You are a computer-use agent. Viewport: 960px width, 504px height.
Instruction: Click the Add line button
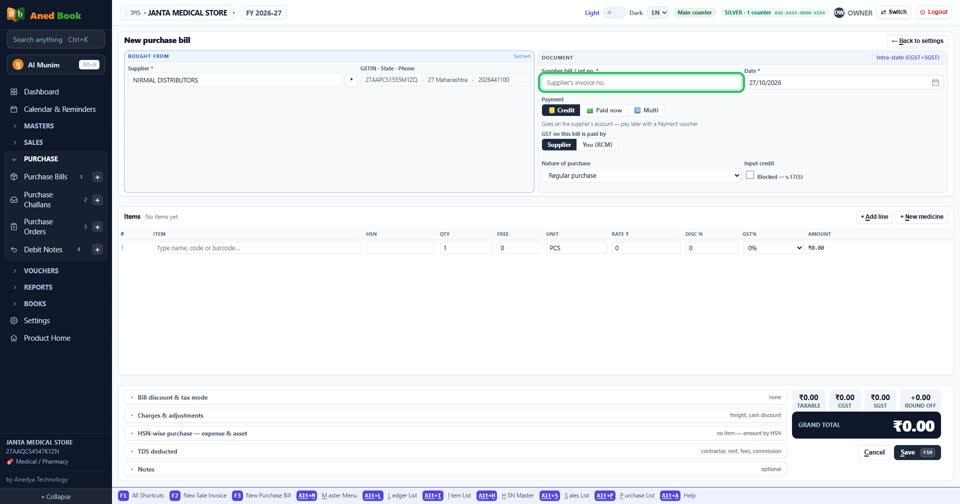[x=874, y=217]
